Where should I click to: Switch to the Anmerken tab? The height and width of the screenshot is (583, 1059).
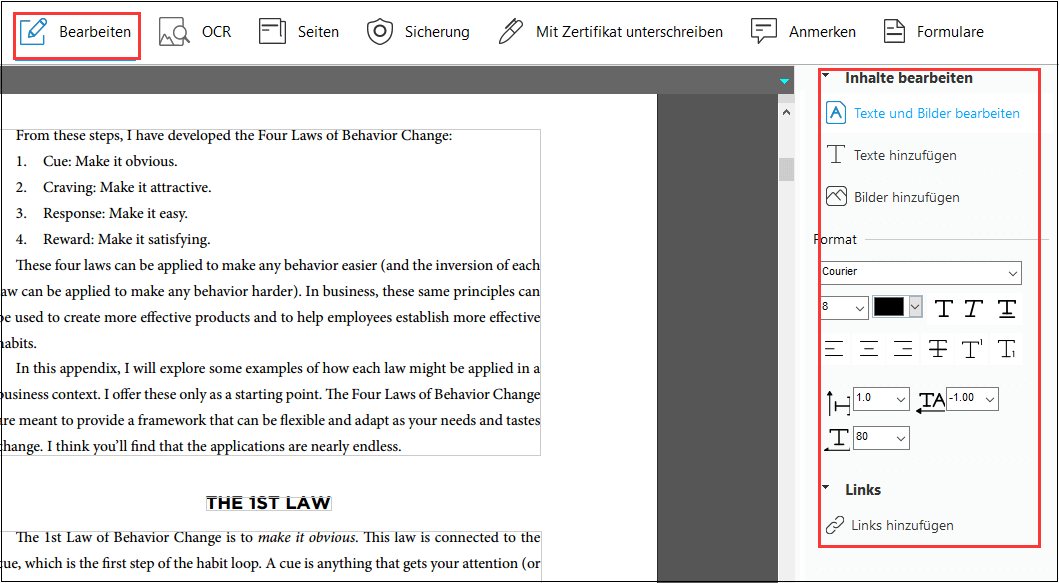[x=803, y=32]
